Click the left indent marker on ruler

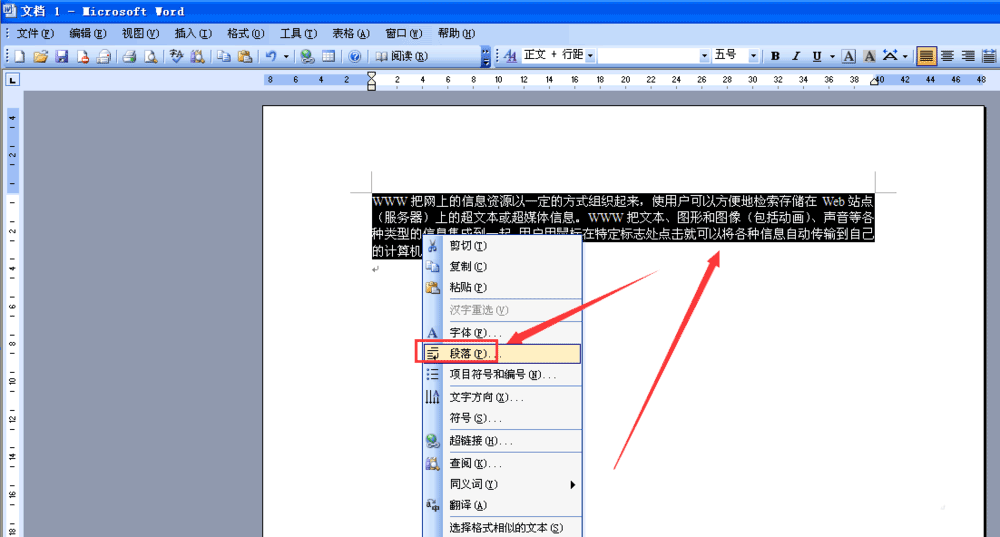coord(371,86)
